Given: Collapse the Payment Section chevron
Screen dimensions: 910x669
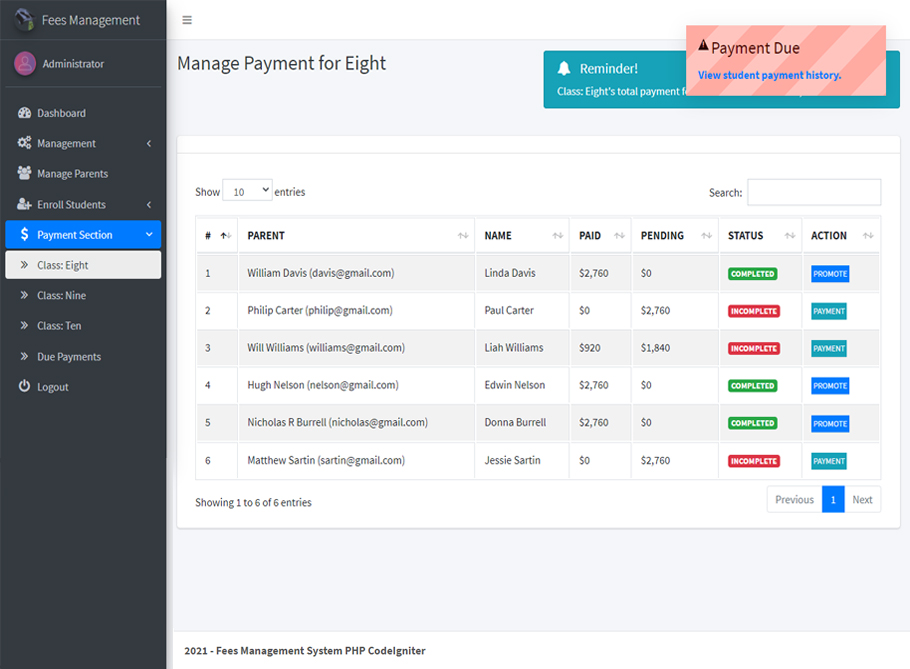Looking at the screenshot, I should [149, 234].
